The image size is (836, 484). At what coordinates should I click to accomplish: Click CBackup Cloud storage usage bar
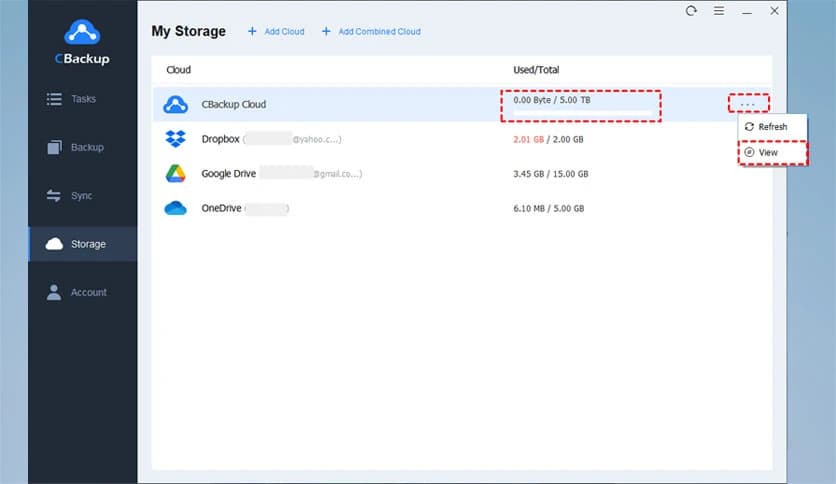click(582, 112)
